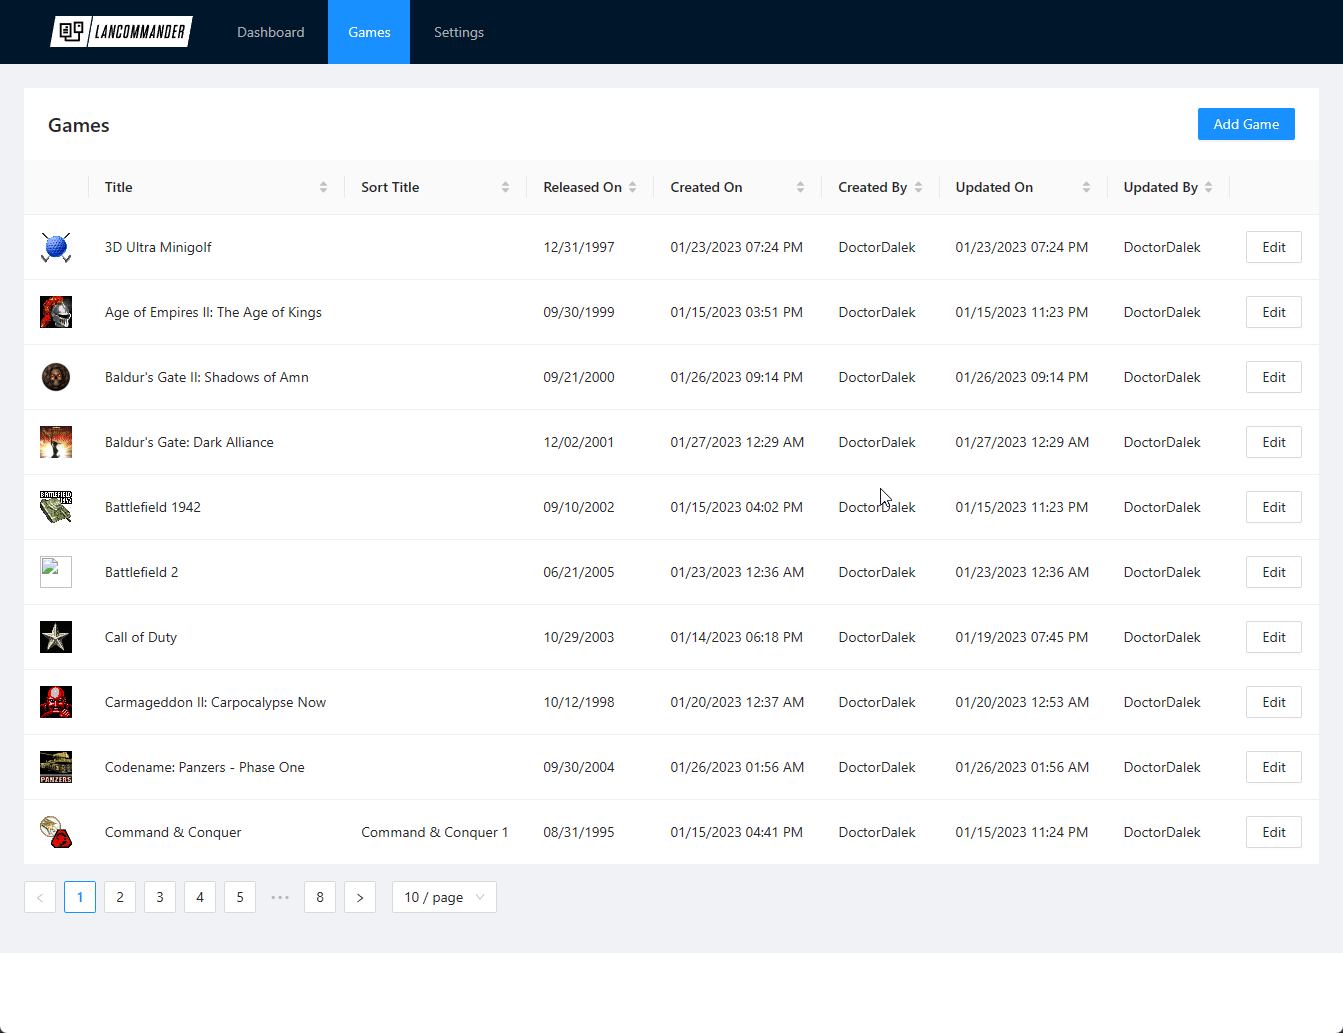The height and width of the screenshot is (1033, 1343).
Task: Open the 10 / page size dropdown
Action: click(444, 897)
